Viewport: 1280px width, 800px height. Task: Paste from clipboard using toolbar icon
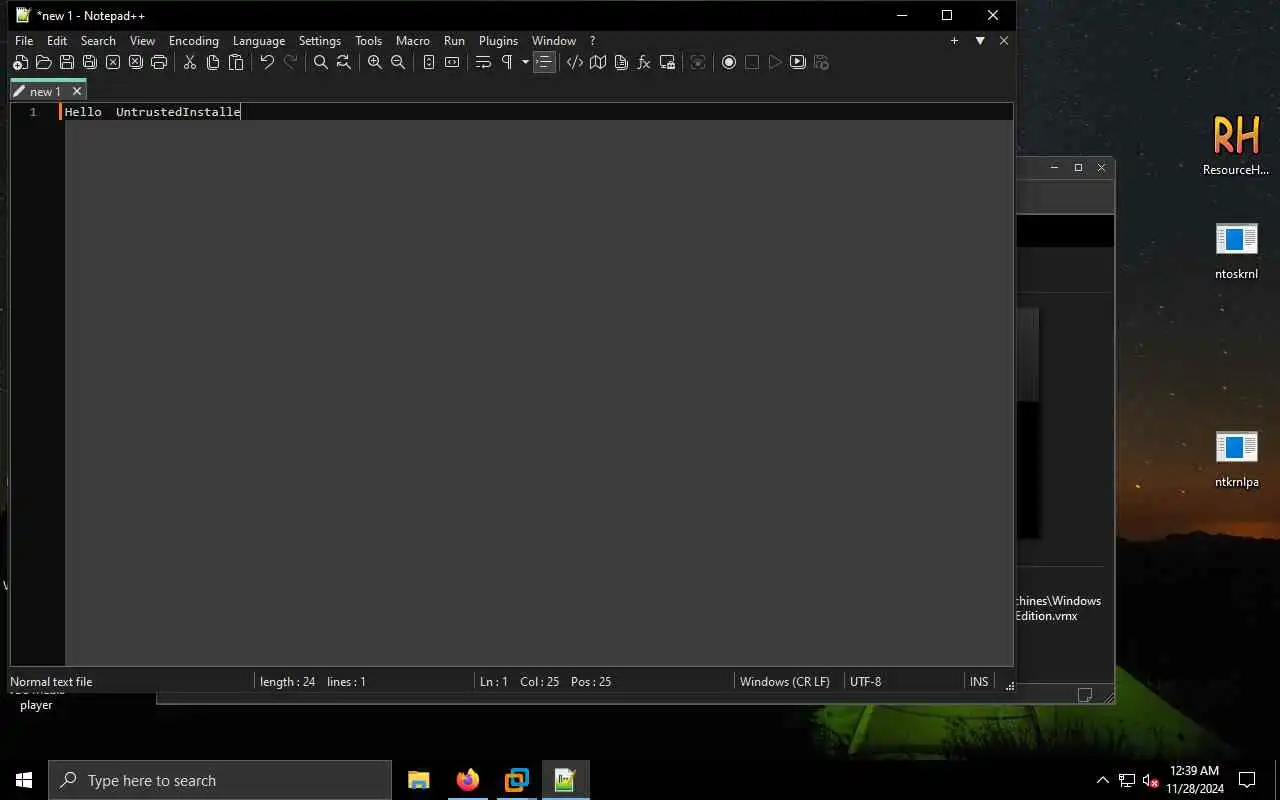236,62
